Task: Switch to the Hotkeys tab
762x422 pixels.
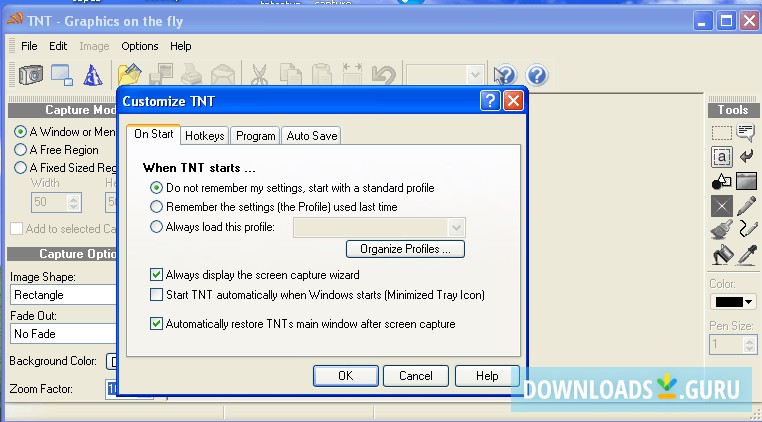Action: point(205,136)
